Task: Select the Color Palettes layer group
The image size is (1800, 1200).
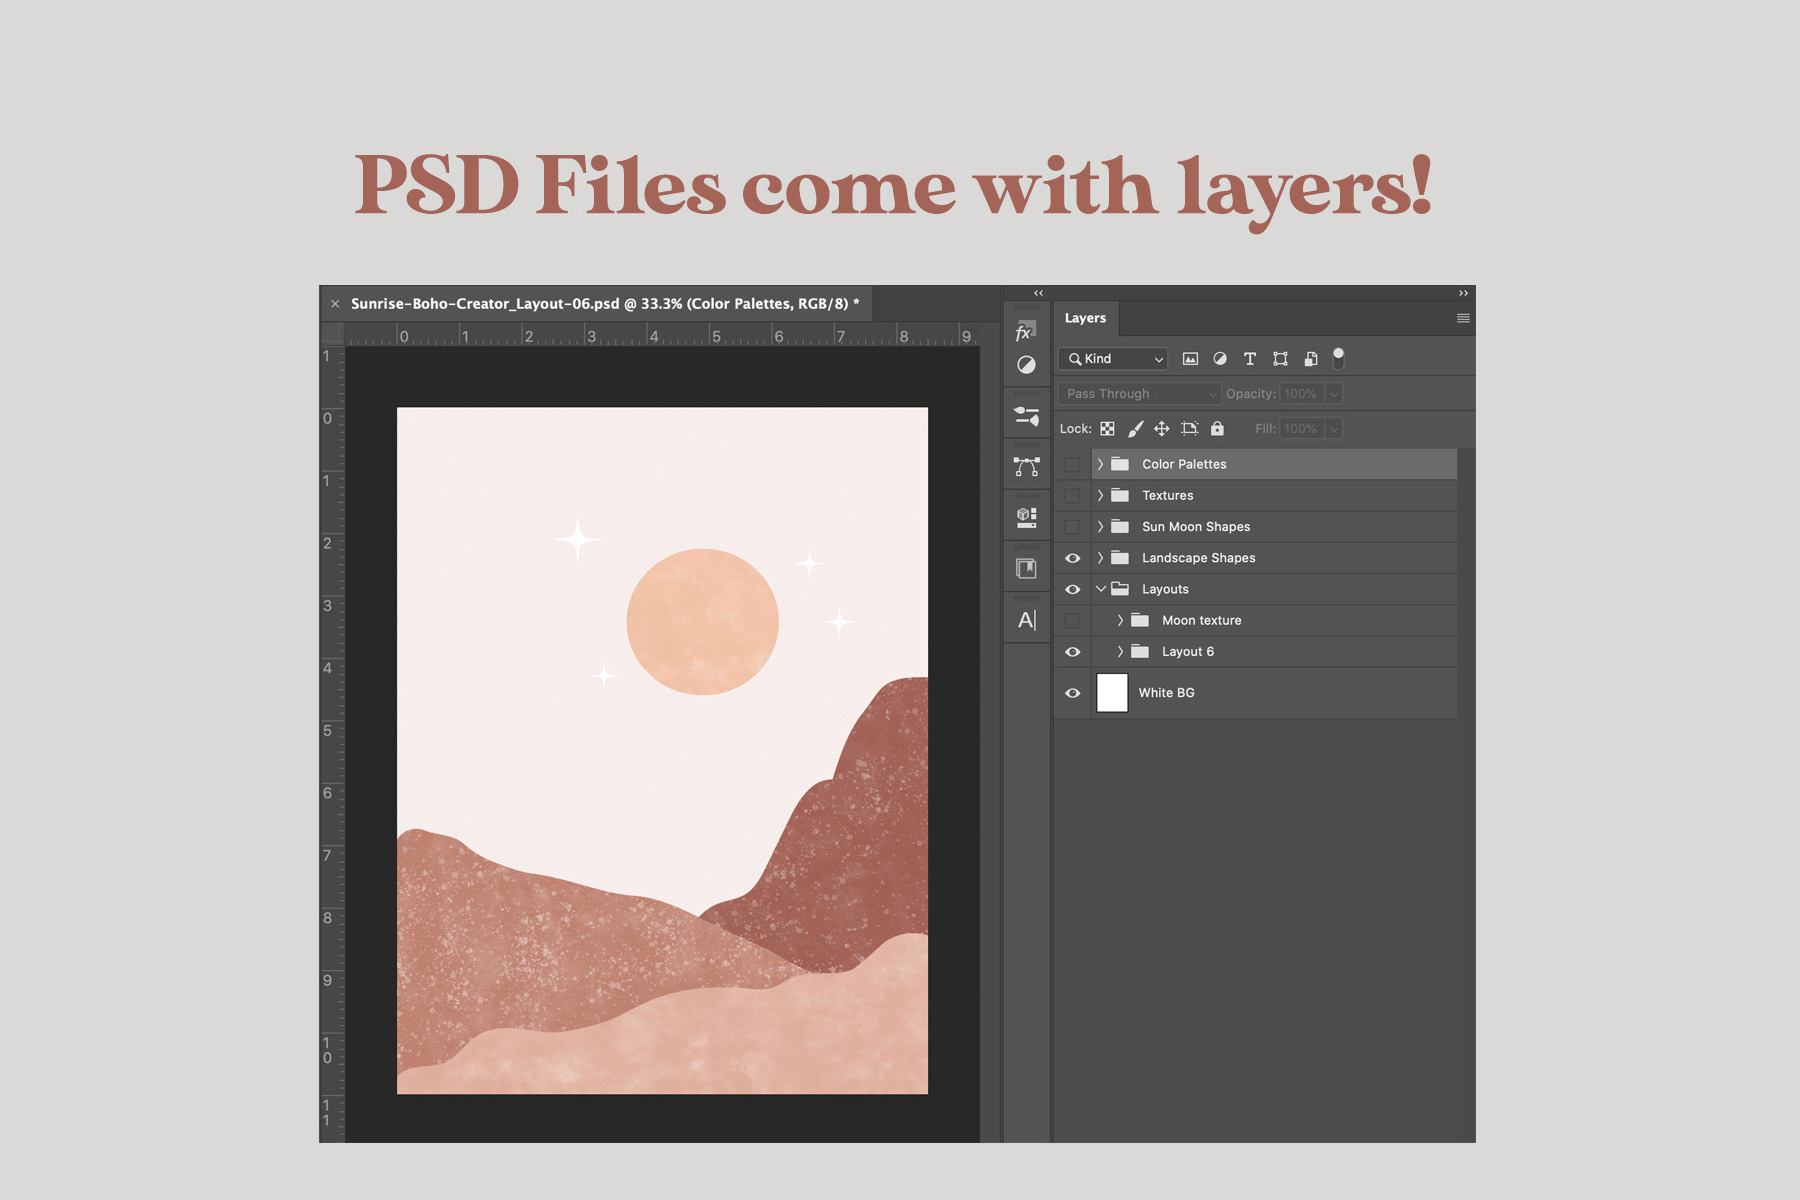Action: pyautogui.click(x=1274, y=464)
